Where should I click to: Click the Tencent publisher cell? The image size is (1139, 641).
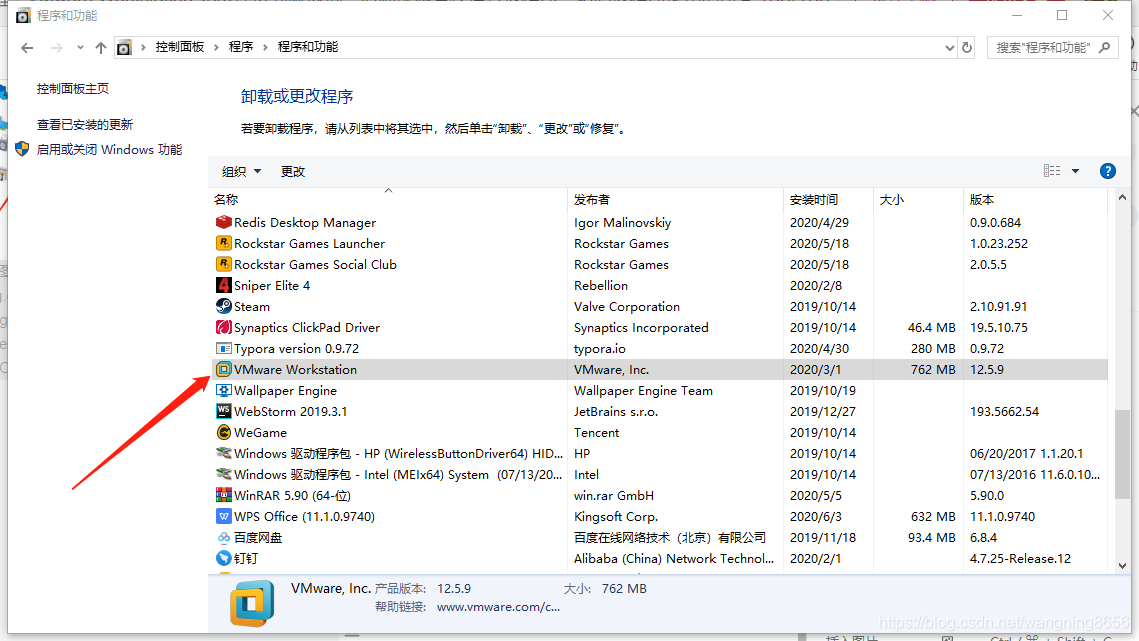click(596, 432)
